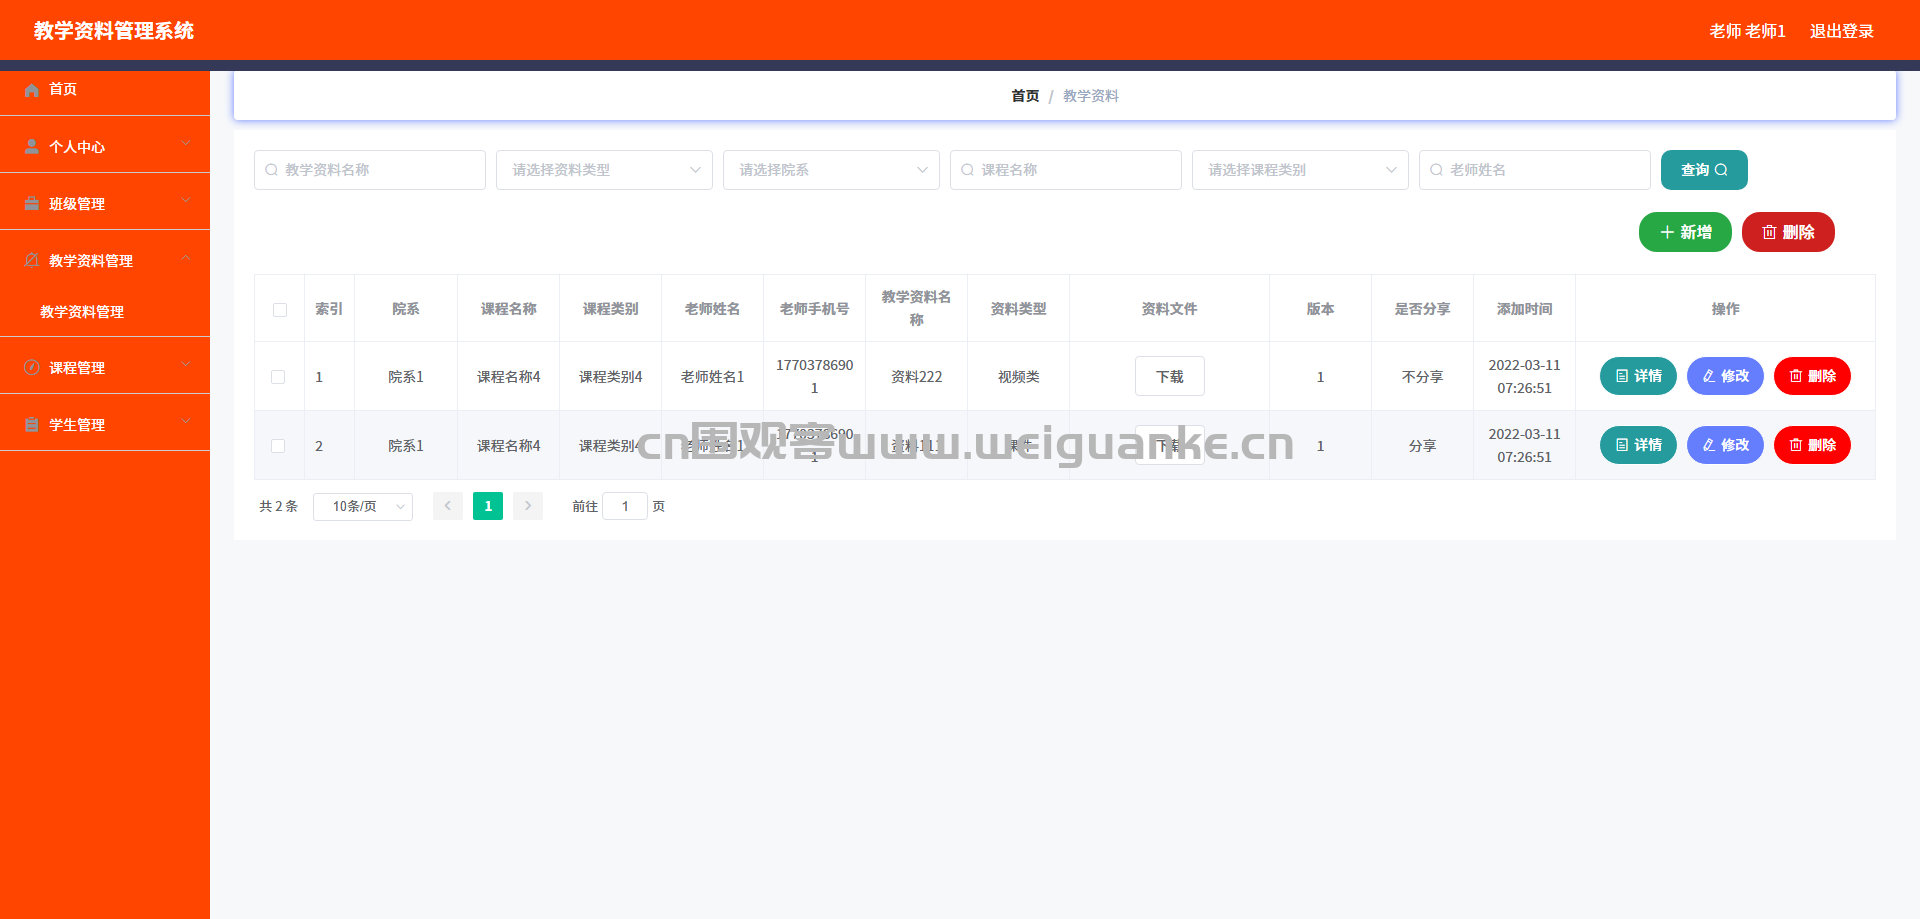Click the home icon beside 首页

[32, 90]
